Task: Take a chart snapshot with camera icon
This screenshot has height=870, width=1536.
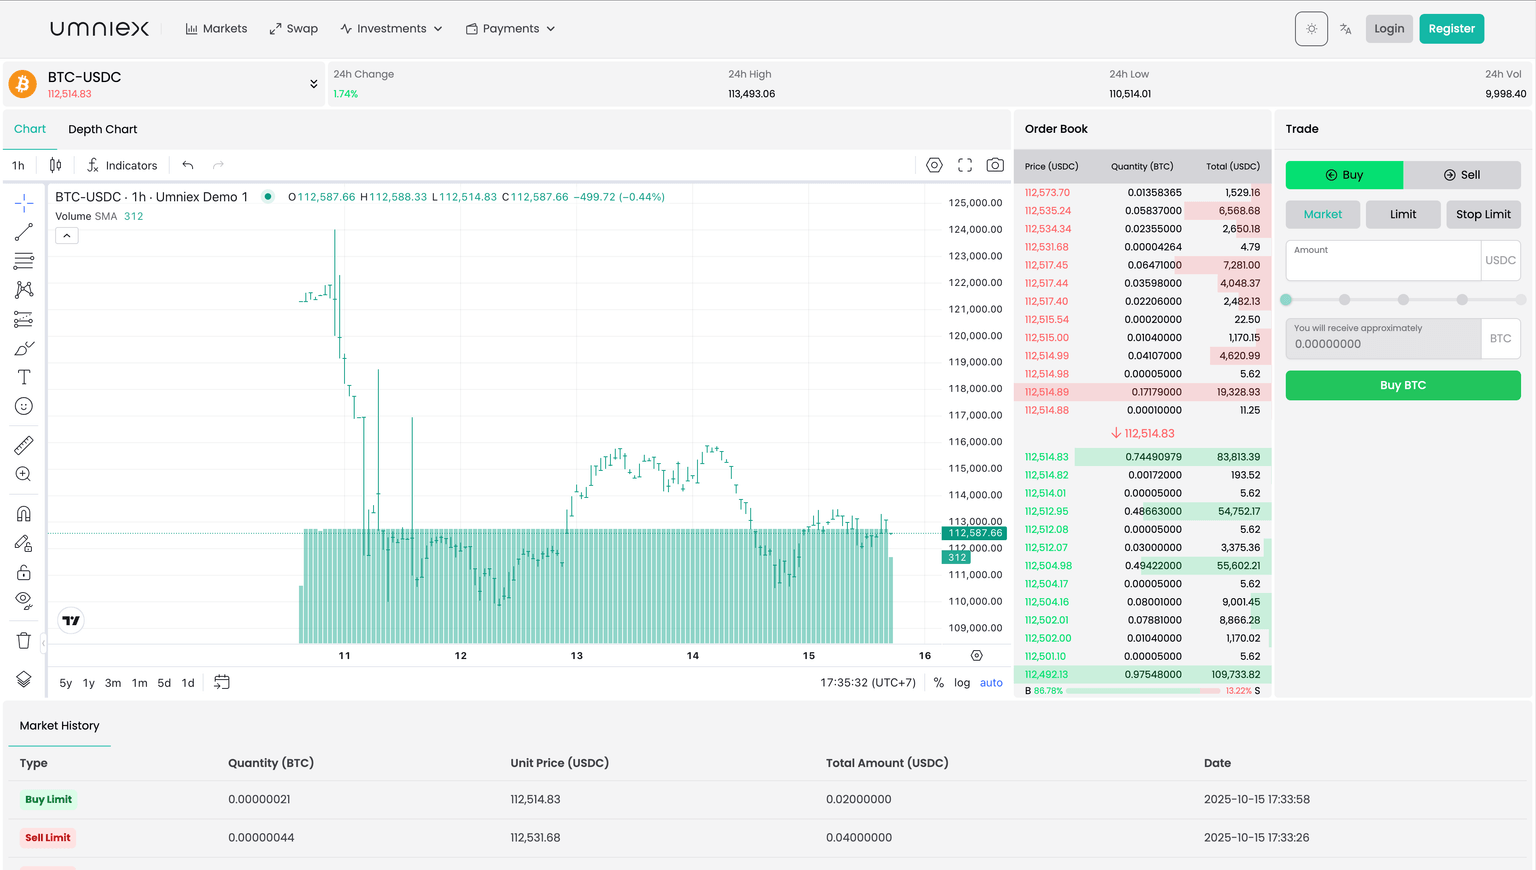Action: tap(995, 165)
